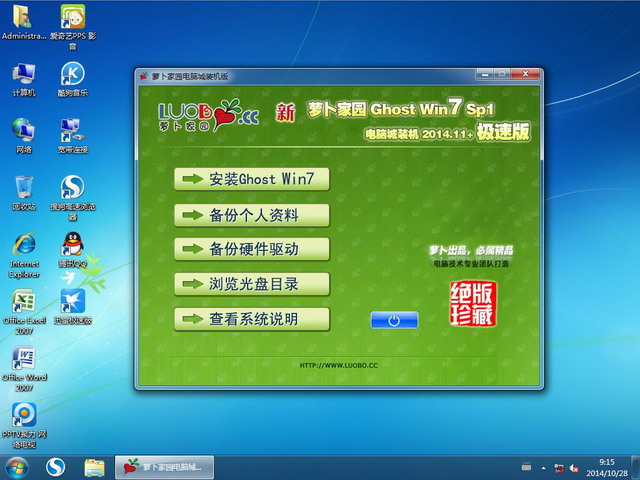Open the 网络 (Network) desktop icon
Image resolution: width=640 pixels, height=480 pixels.
[24, 136]
